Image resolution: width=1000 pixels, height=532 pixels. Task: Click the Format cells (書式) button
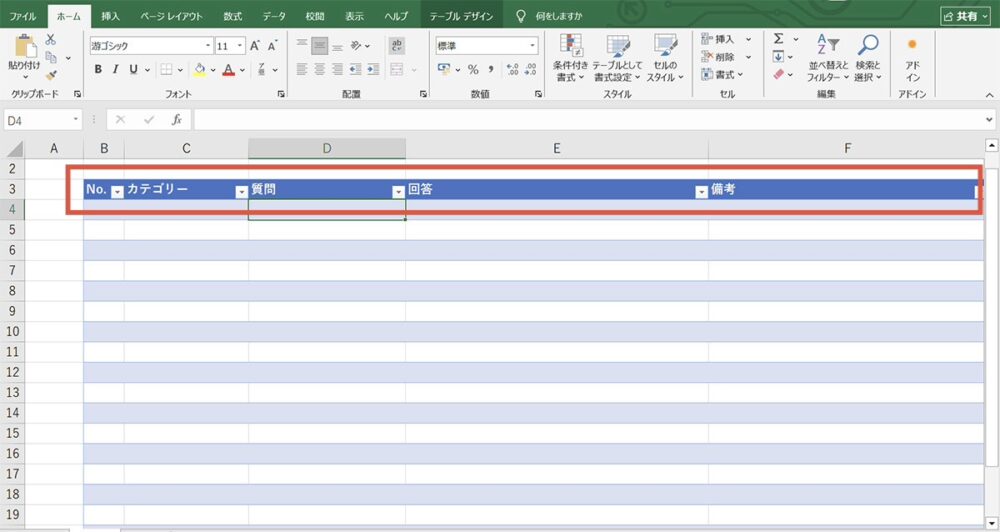tap(718, 75)
